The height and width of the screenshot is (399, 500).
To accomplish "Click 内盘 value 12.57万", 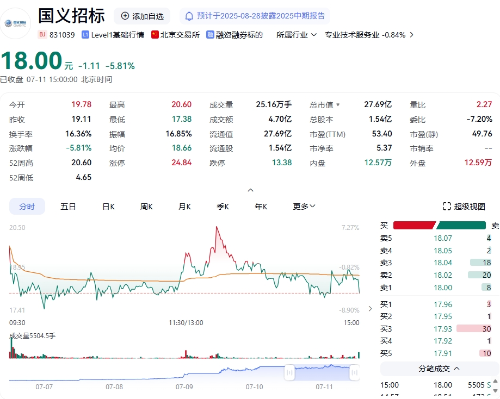I will (378, 162).
